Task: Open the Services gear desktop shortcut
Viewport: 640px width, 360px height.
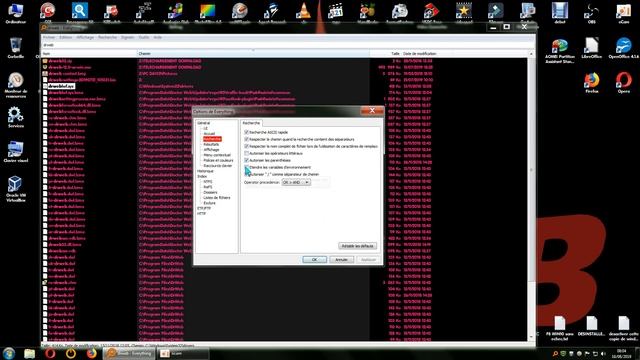Action: (x=16, y=117)
